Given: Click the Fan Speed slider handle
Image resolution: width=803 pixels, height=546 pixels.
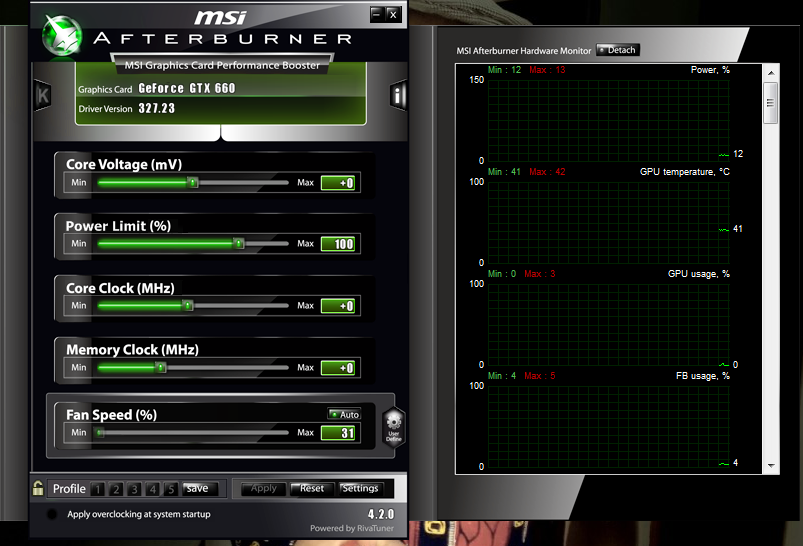Looking at the screenshot, I should click(x=100, y=433).
